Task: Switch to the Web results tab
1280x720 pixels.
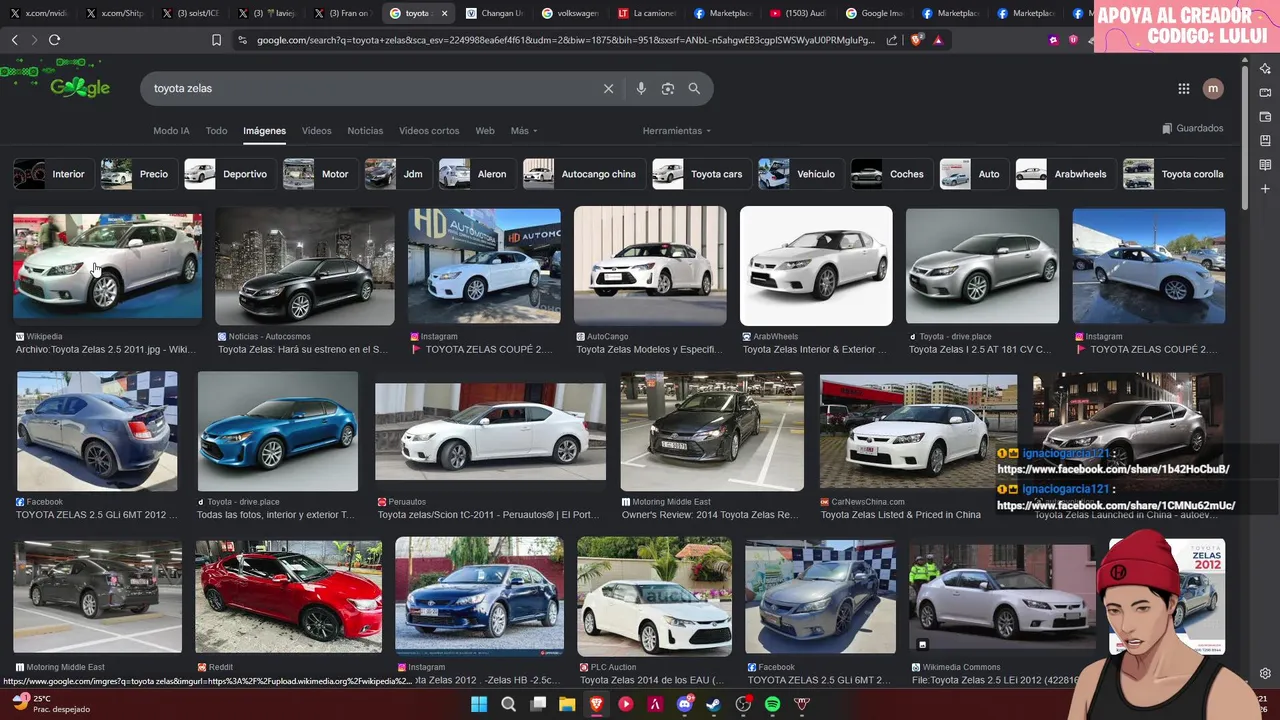Action: pos(485,131)
